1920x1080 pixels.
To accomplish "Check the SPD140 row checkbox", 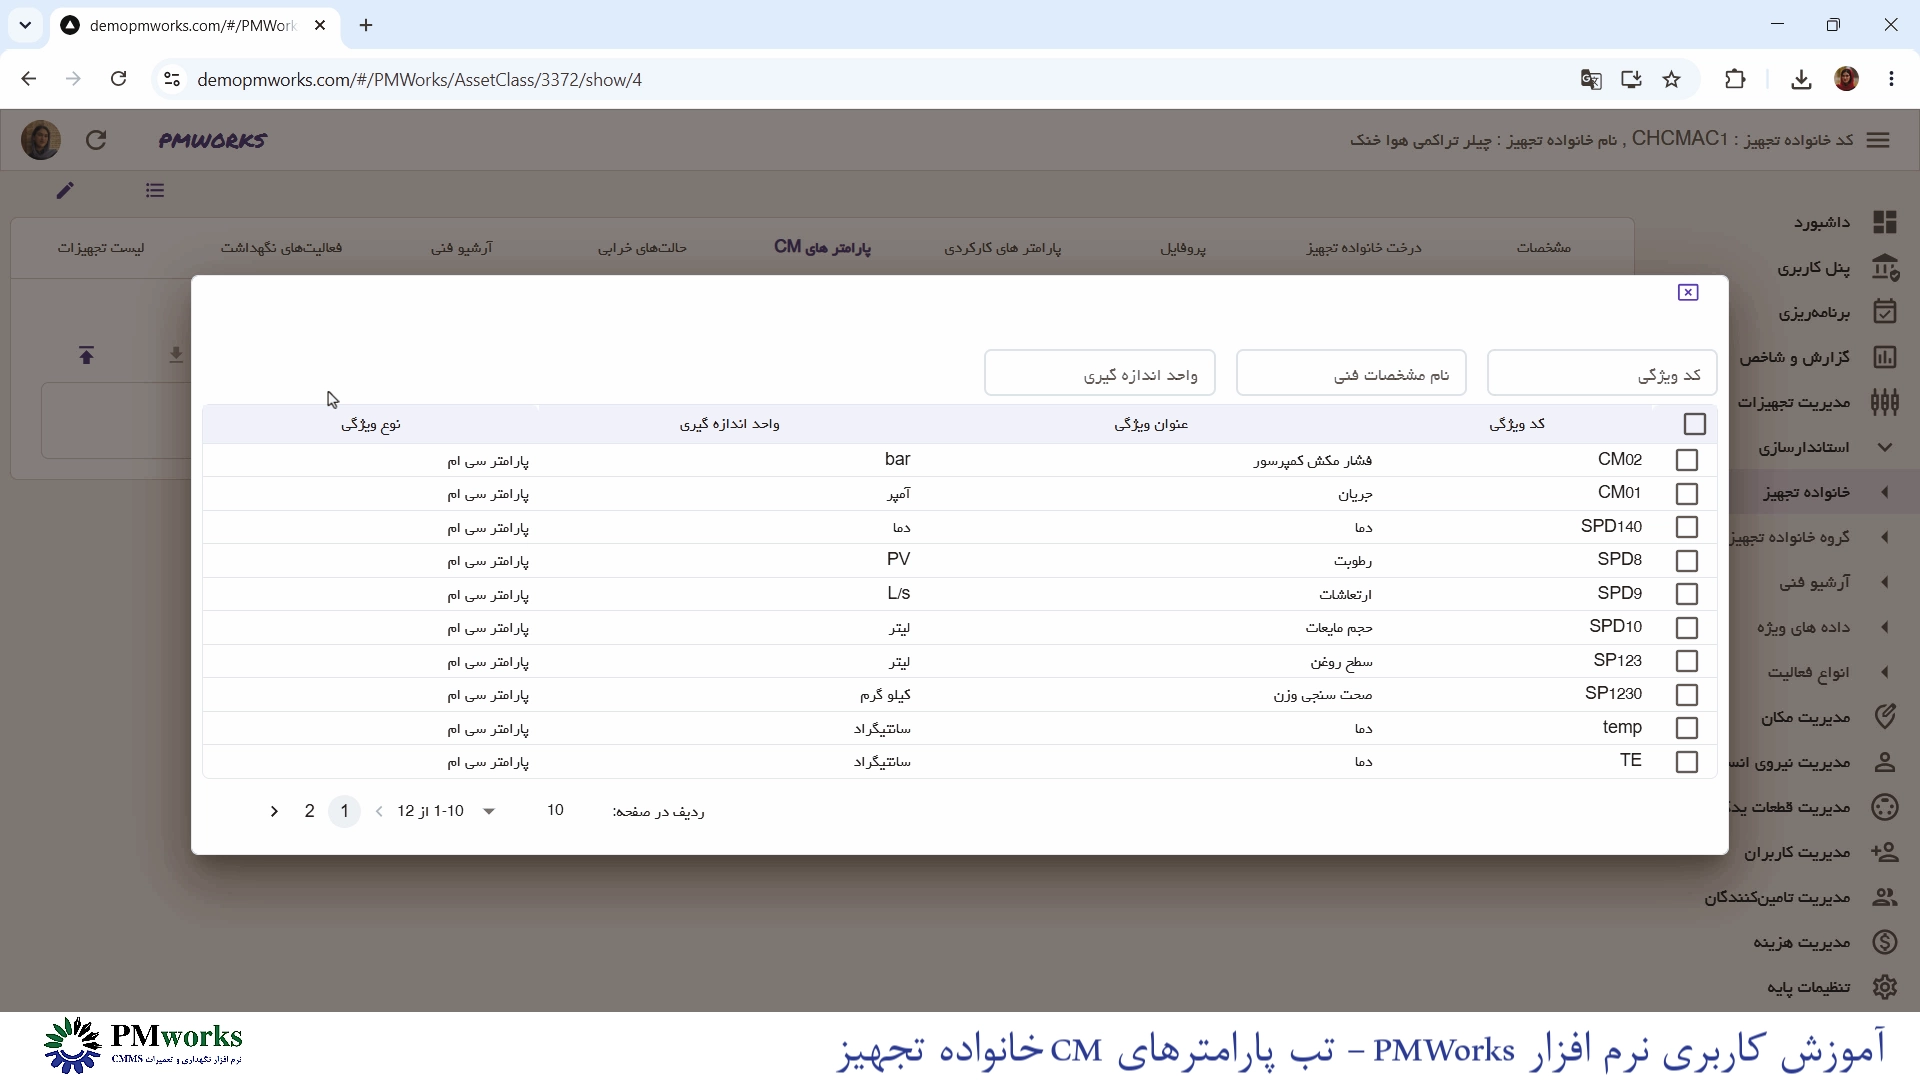I will point(1687,527).
